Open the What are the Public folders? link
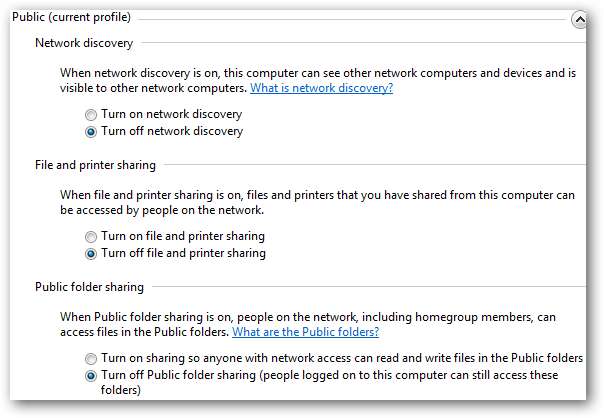 pos(305,332)
